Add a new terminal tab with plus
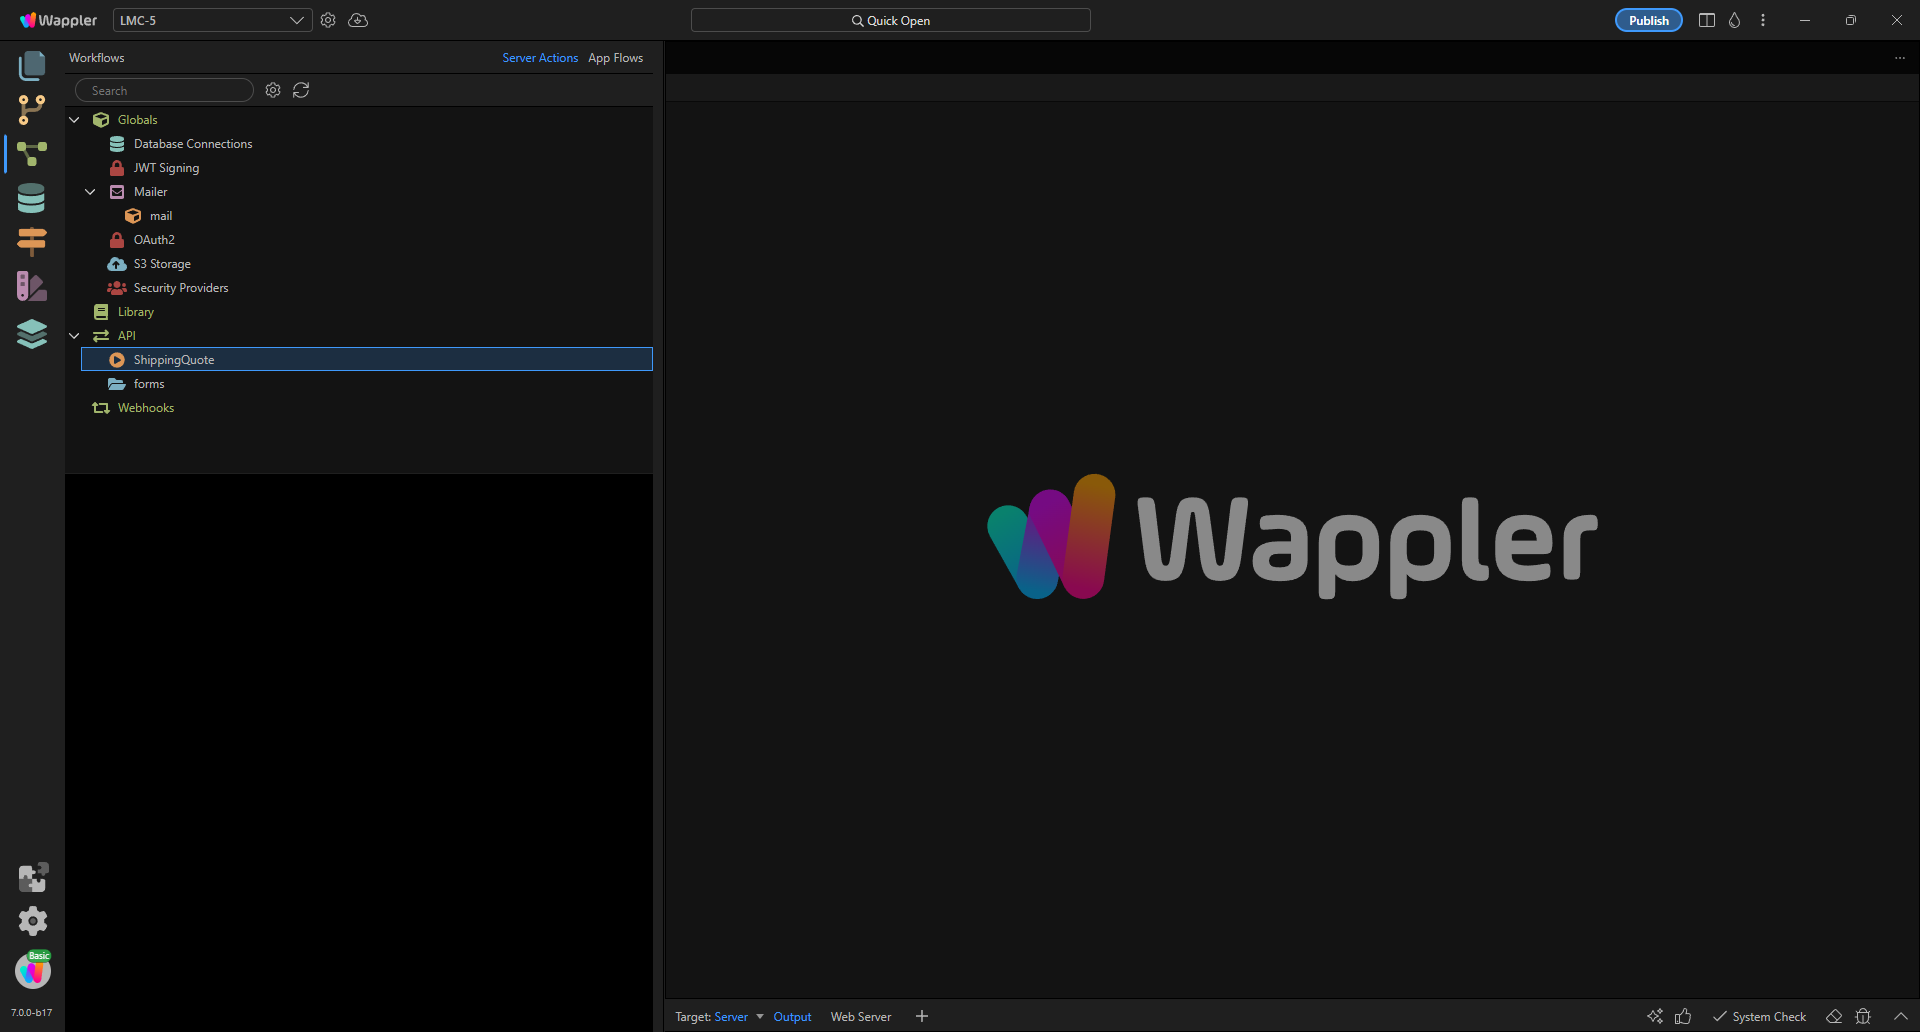The image size is (1920, 1032). [x=922, y=1016]
